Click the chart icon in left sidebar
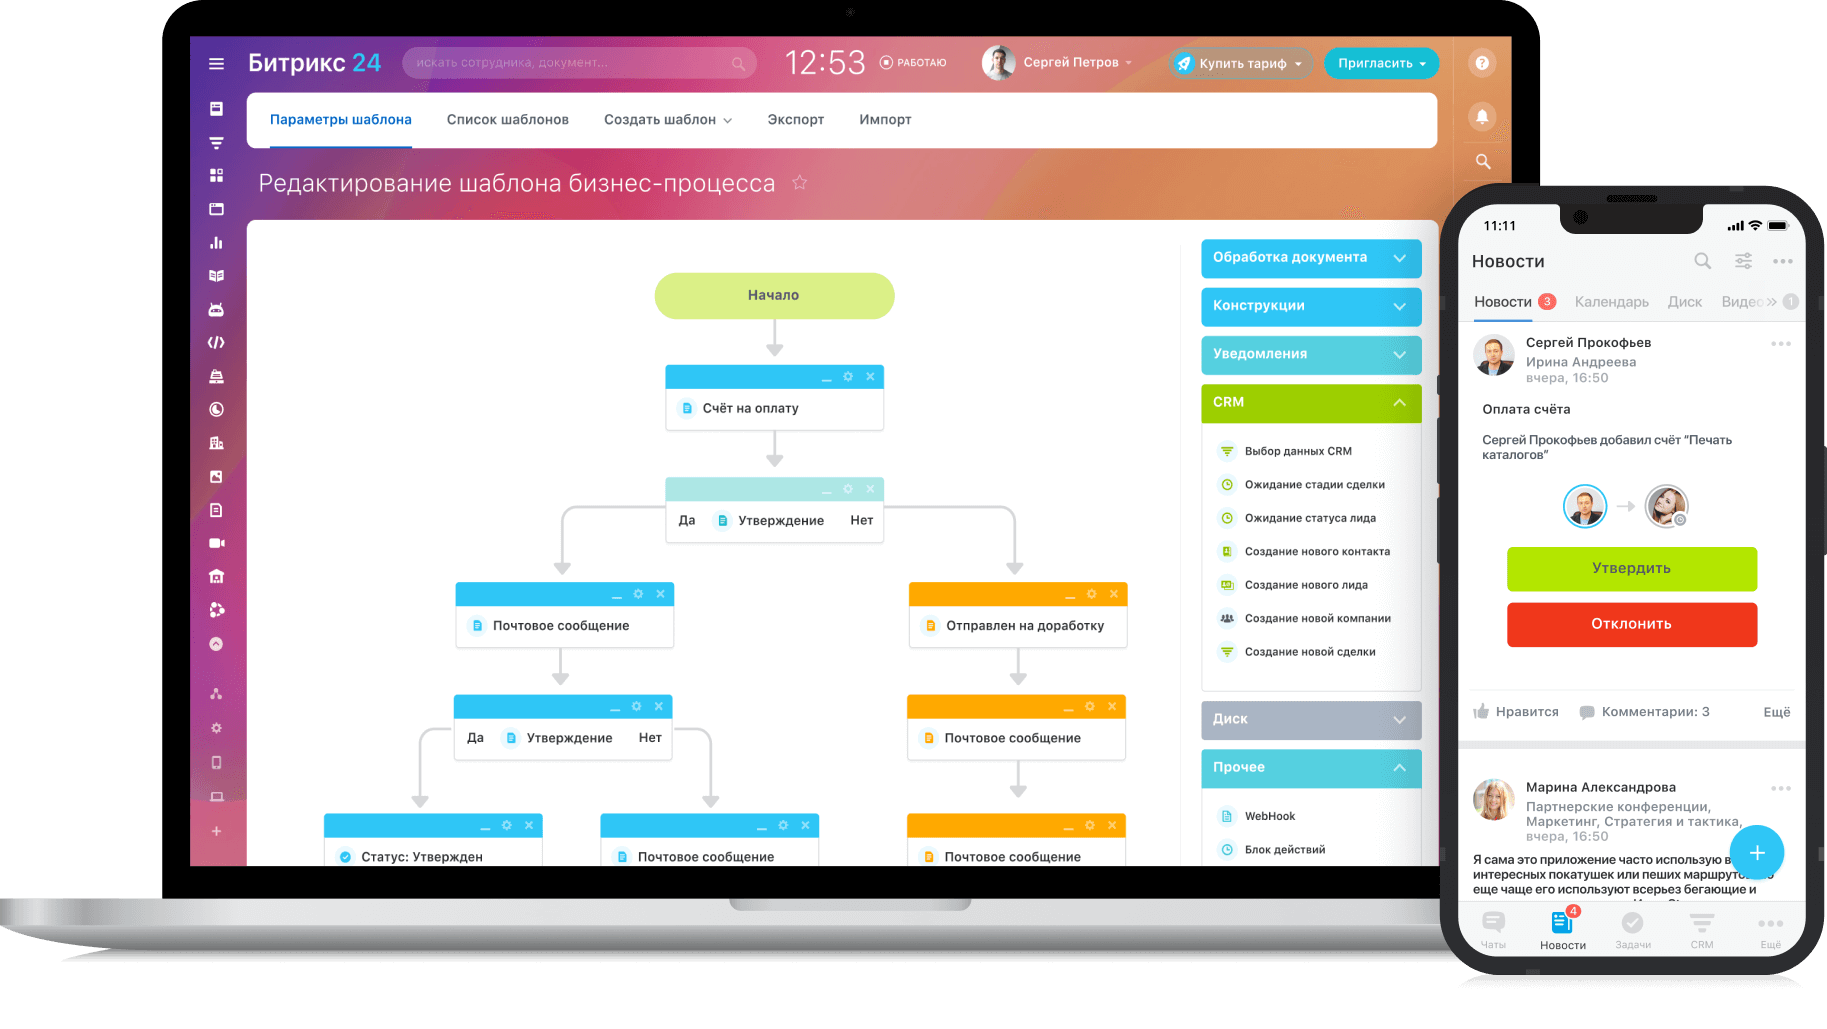The width and height of the screenshot is (1827, 1029). (x=216, y=242)
